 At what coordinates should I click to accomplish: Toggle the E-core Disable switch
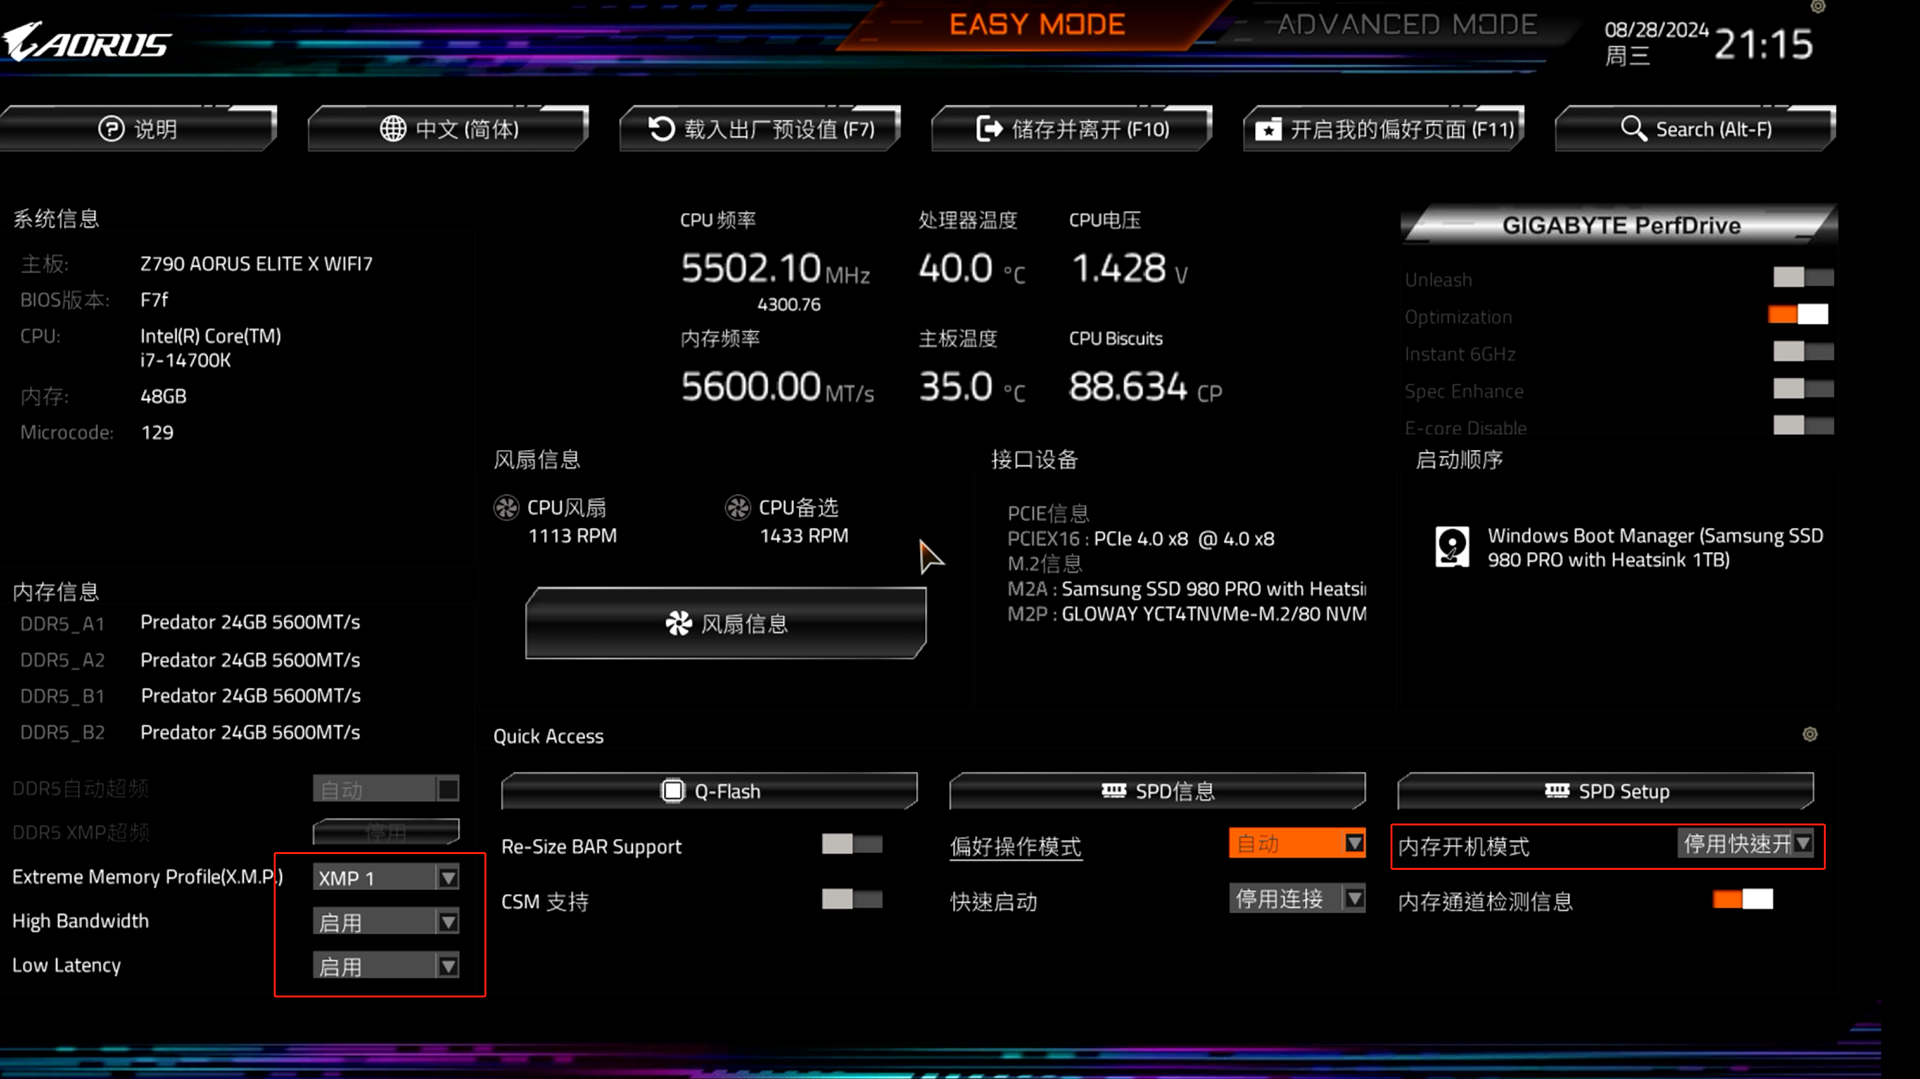(x=1803, y=426)
